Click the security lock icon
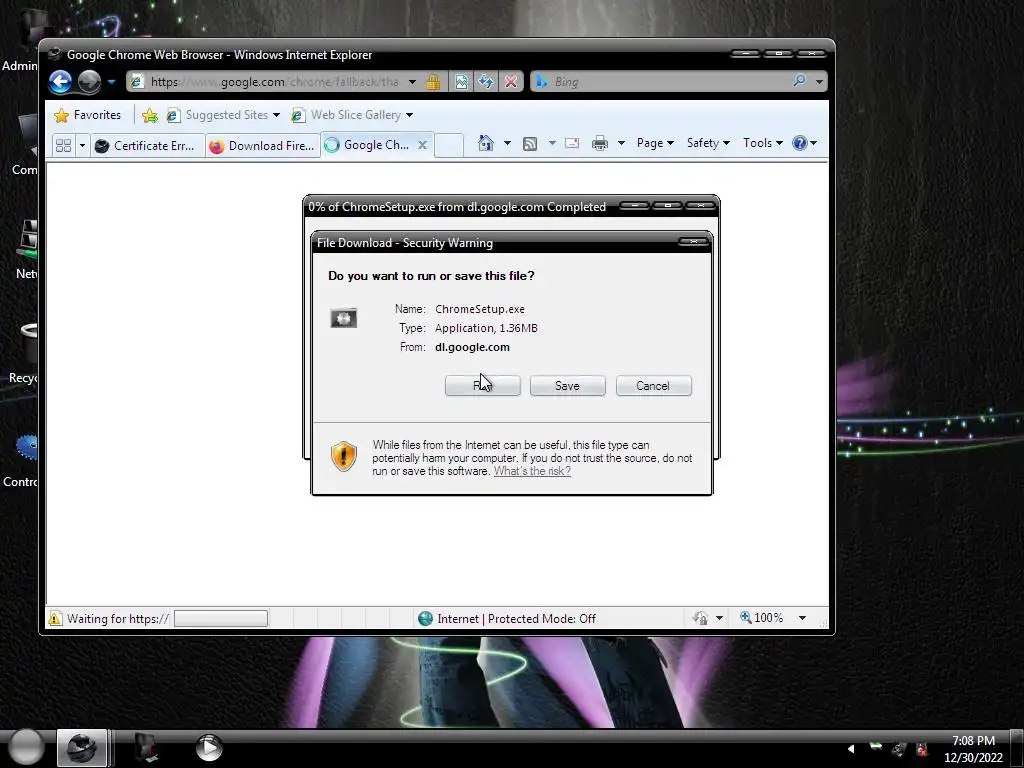Screen dimensions: 1024x768 [432, 82]
